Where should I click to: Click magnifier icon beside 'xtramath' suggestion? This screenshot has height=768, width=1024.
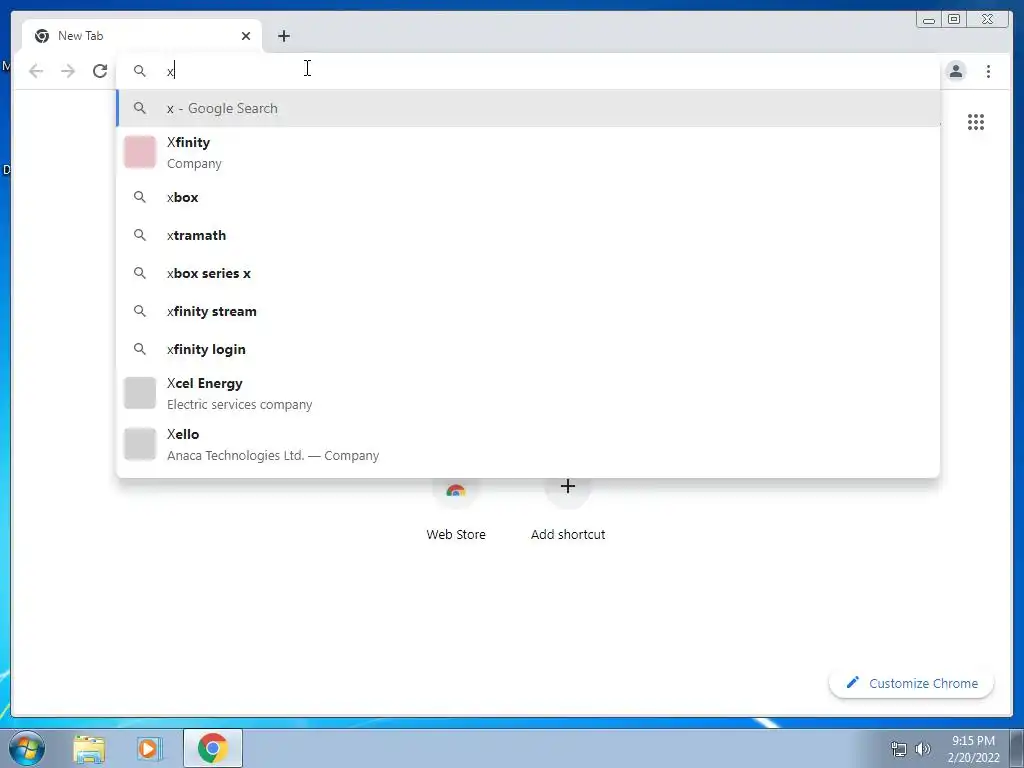[x=140, y=234]
